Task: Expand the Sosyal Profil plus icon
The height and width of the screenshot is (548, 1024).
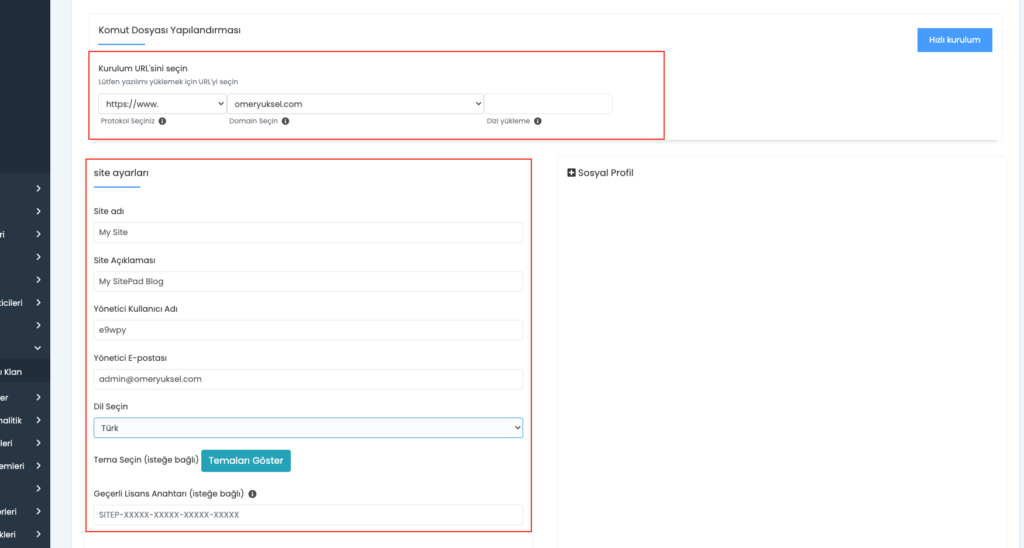Action: 571,172
